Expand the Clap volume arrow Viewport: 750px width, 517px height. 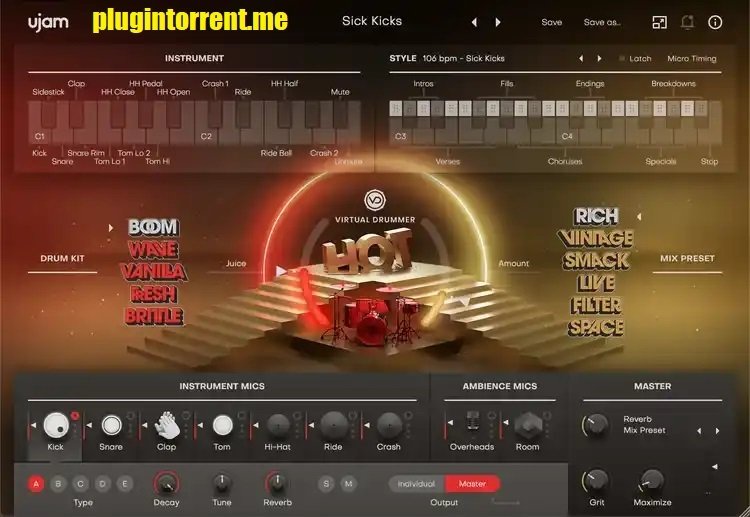click(144, 425)
